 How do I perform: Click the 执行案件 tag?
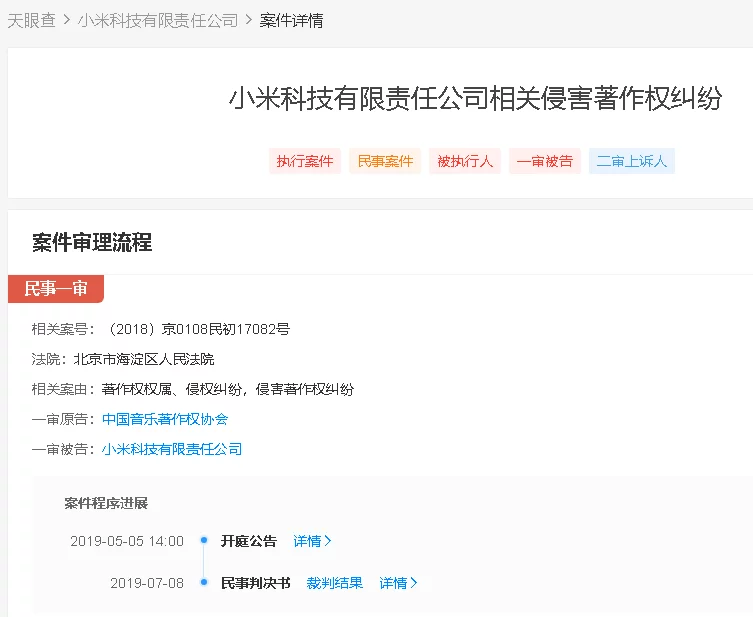305,161
